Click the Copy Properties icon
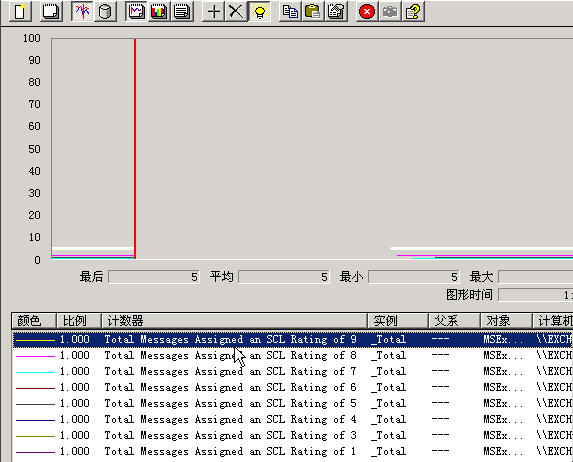Image resolution: width=573 pixels, height=462 pixels. [291, 11]
